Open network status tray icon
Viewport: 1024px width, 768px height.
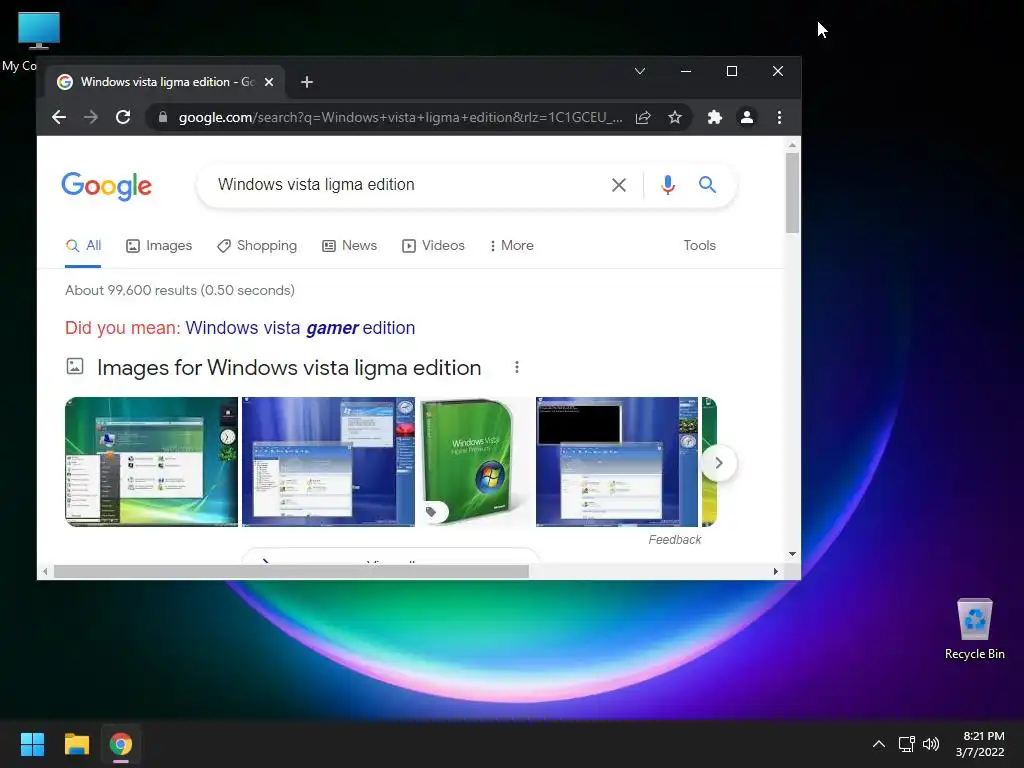pyautogui.click(x=906, y=744)
